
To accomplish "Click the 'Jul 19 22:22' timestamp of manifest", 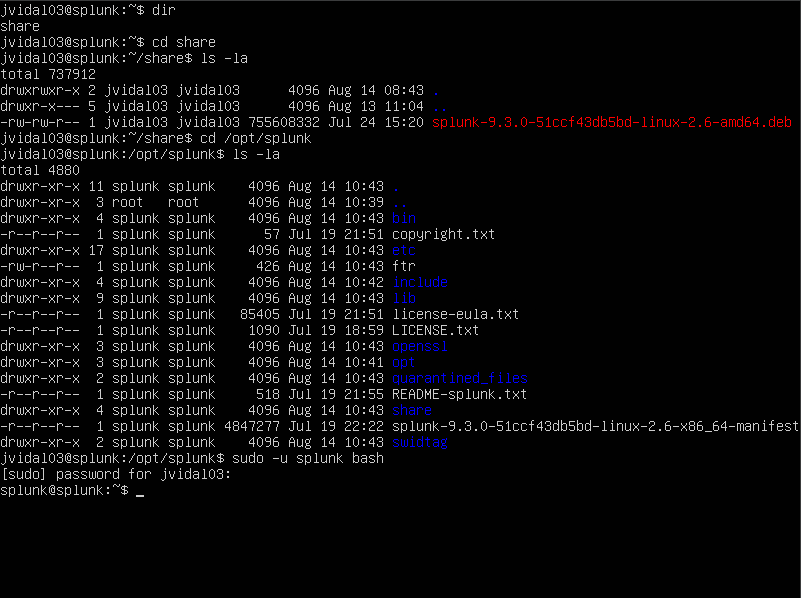I will (336, 426).
